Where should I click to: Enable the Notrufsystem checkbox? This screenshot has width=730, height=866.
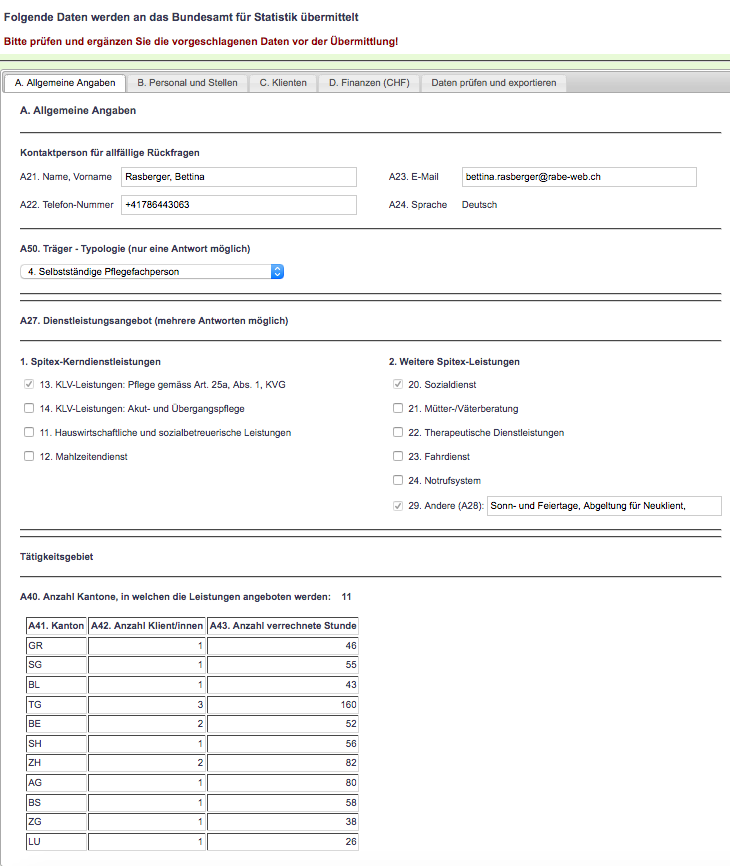pyautogui.click(x=399, y=480)
